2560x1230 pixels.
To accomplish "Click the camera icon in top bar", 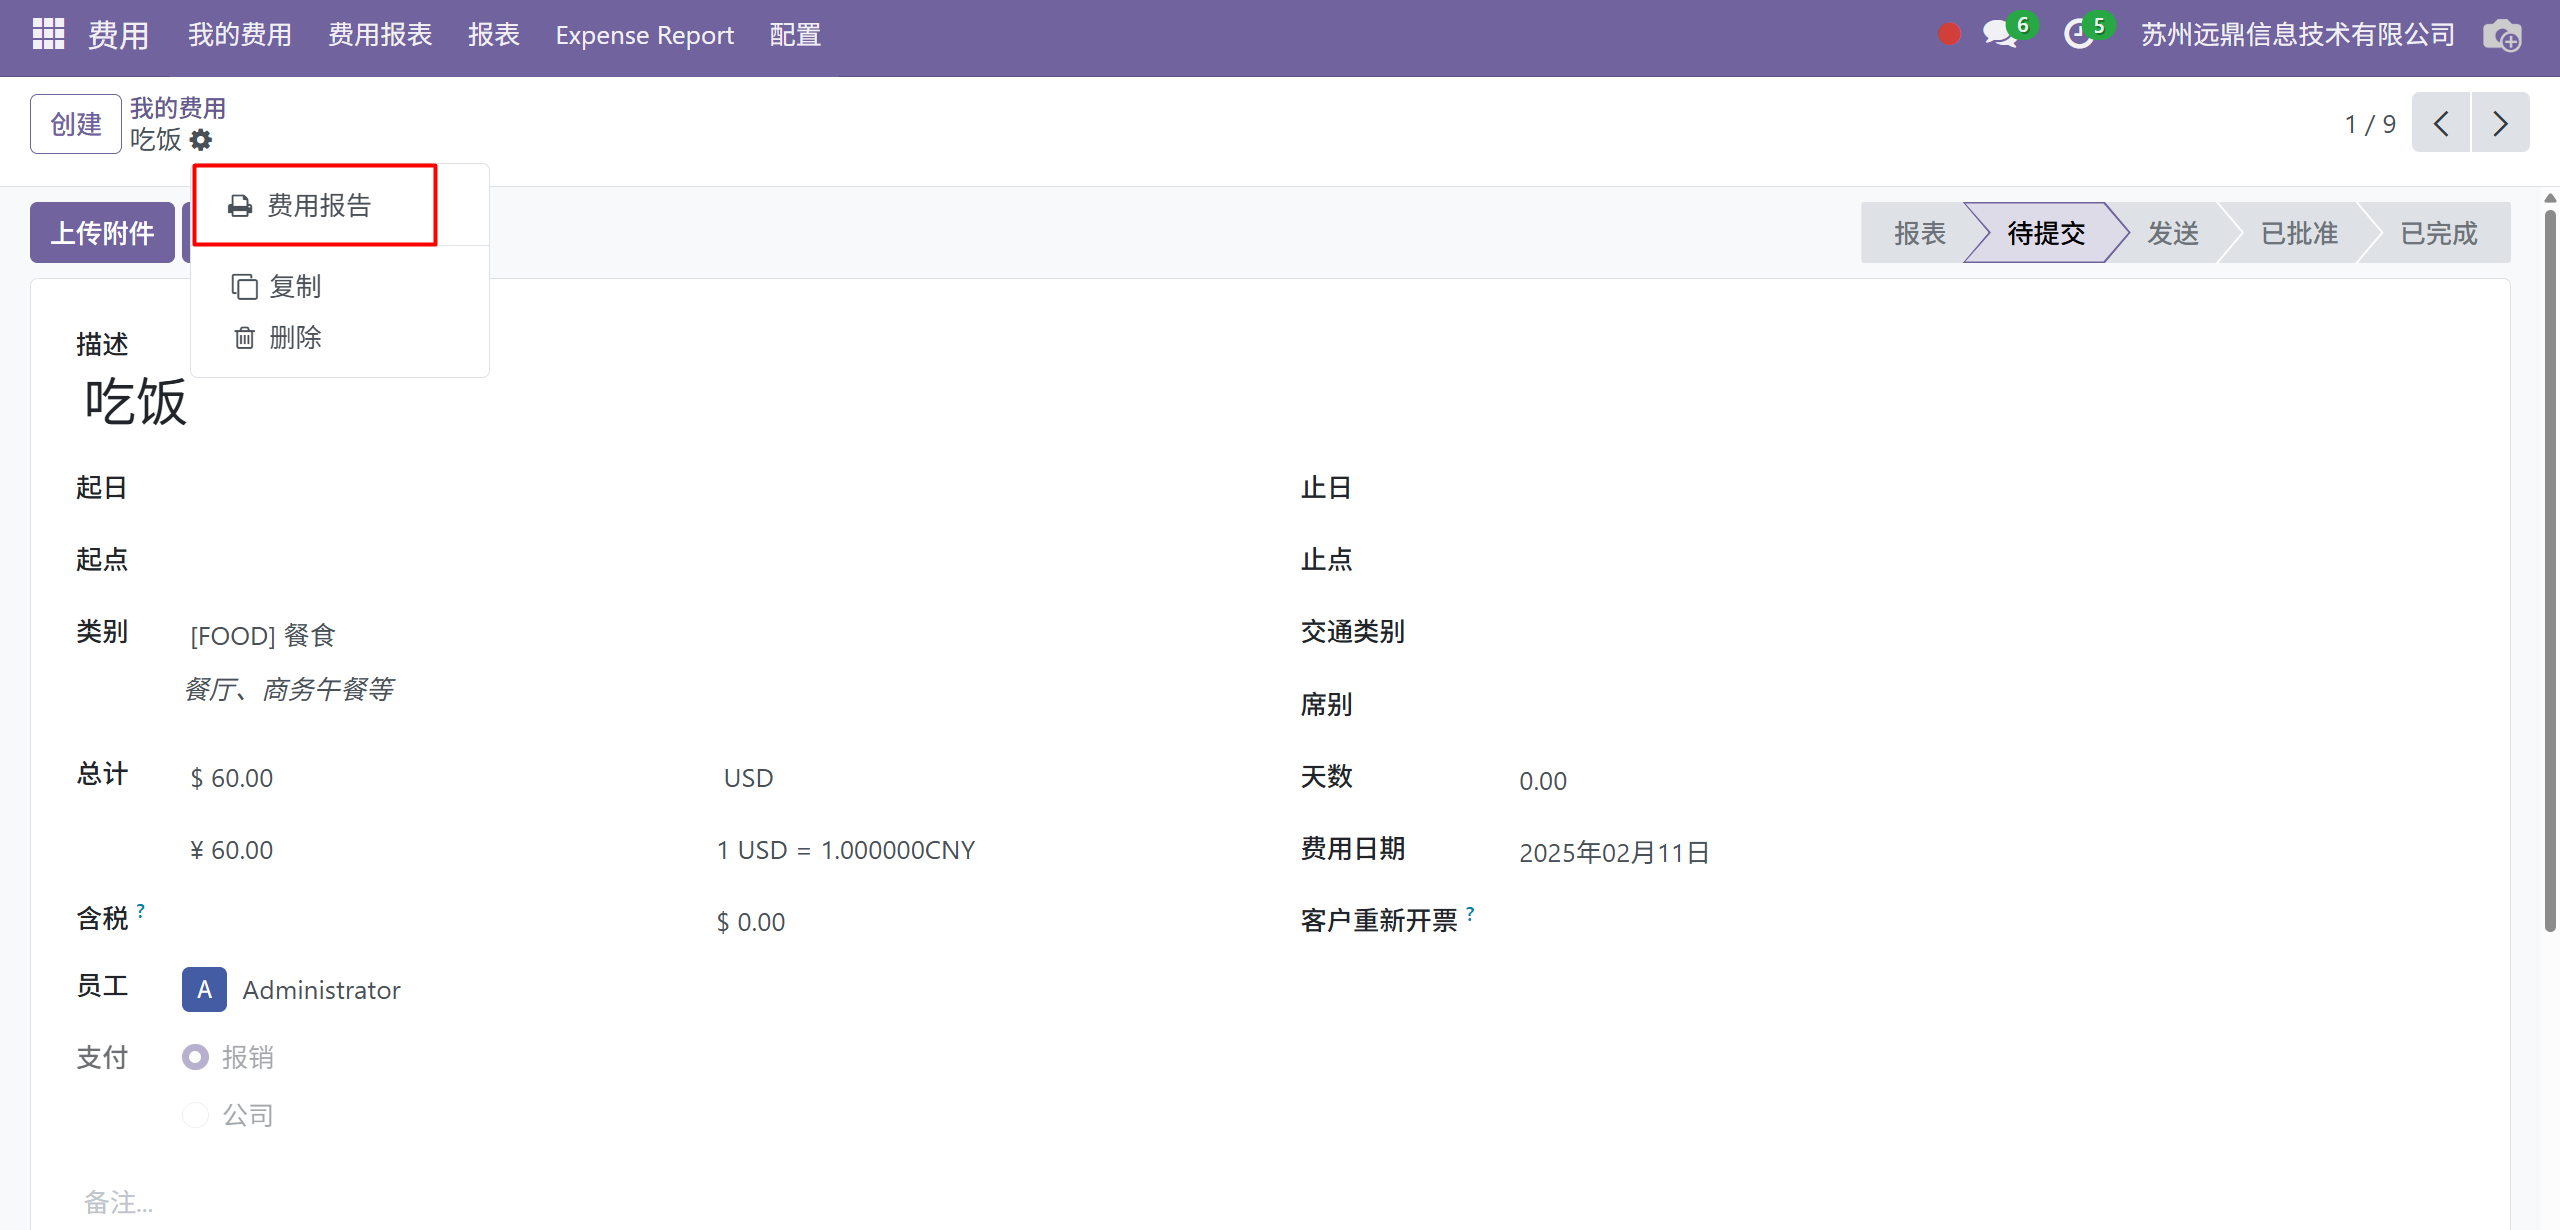I will pos(2502,37).
